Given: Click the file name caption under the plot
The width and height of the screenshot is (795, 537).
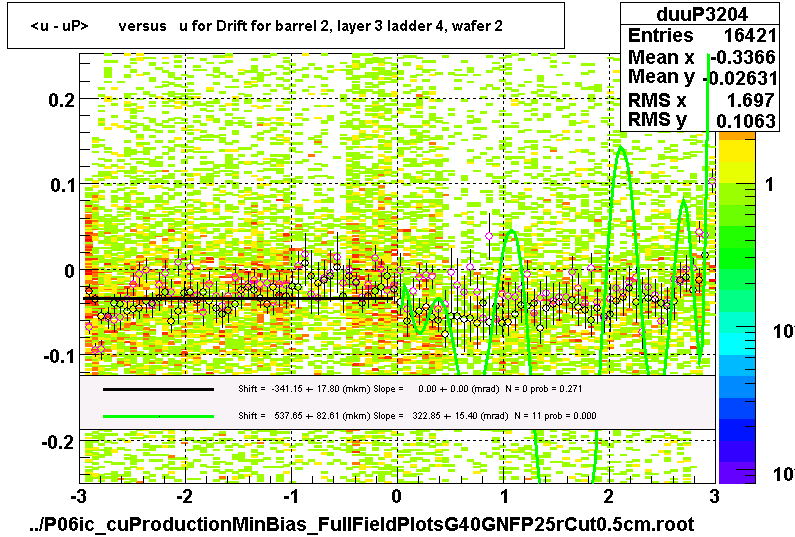Looking at the screenshot, I should pos(362,524).
